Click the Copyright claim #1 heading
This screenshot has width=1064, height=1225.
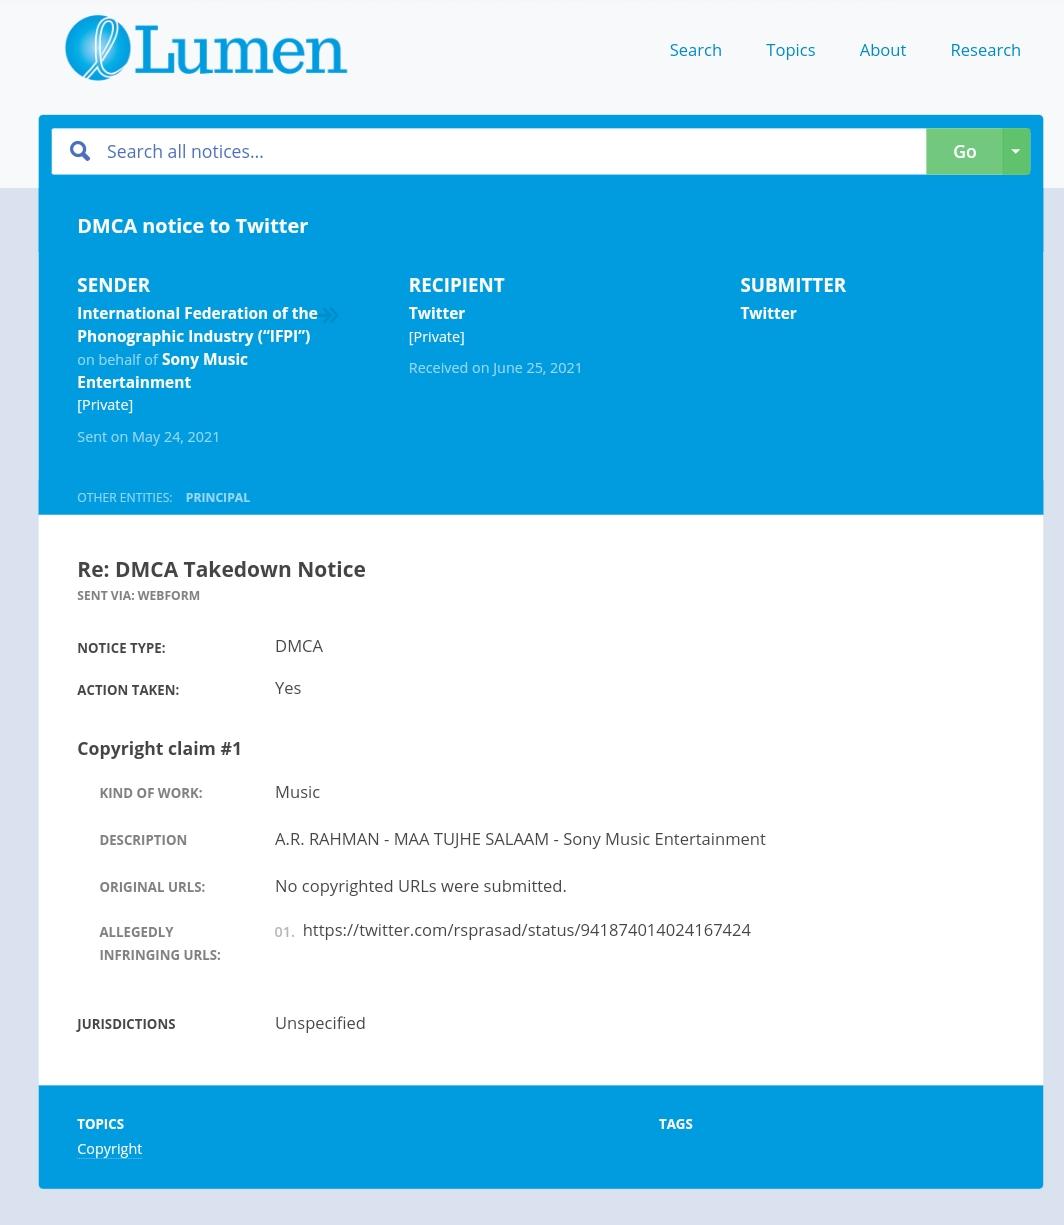tap(159, 748)
